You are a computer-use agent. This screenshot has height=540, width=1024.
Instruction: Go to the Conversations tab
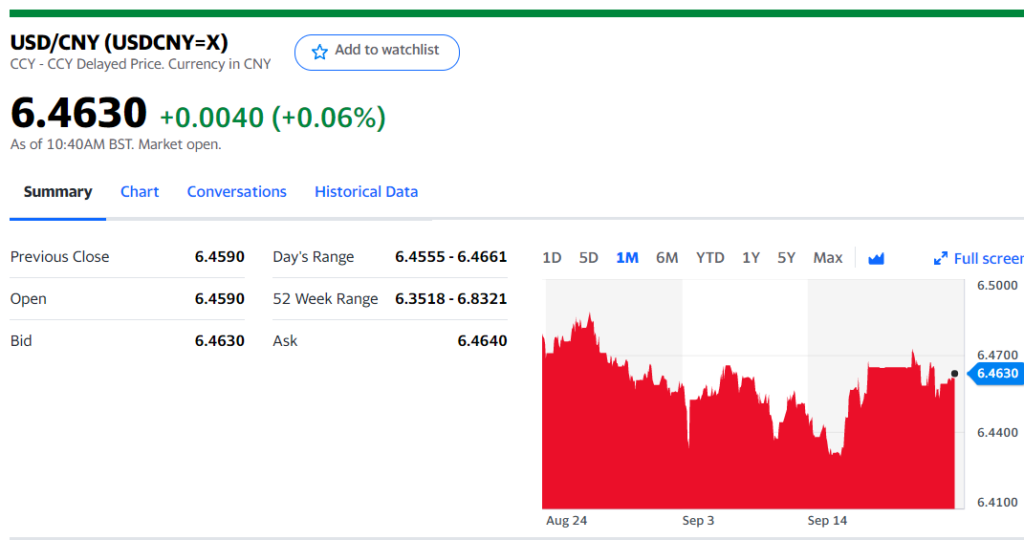point(237,192)
